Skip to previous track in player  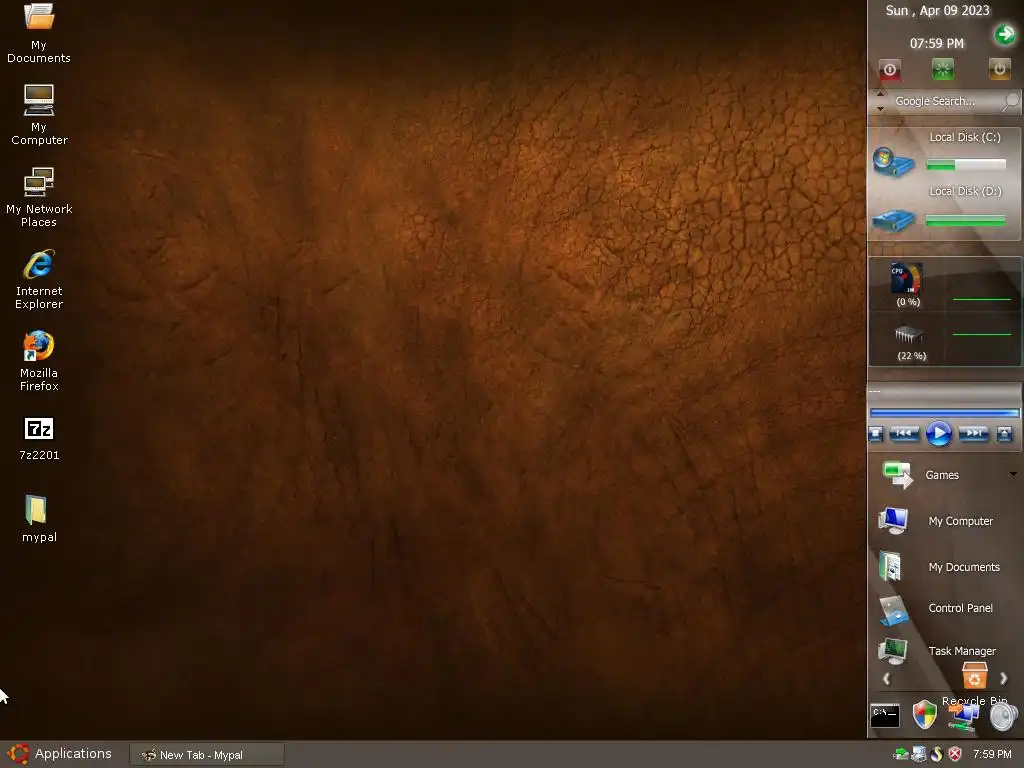click(x=904, y=434)
